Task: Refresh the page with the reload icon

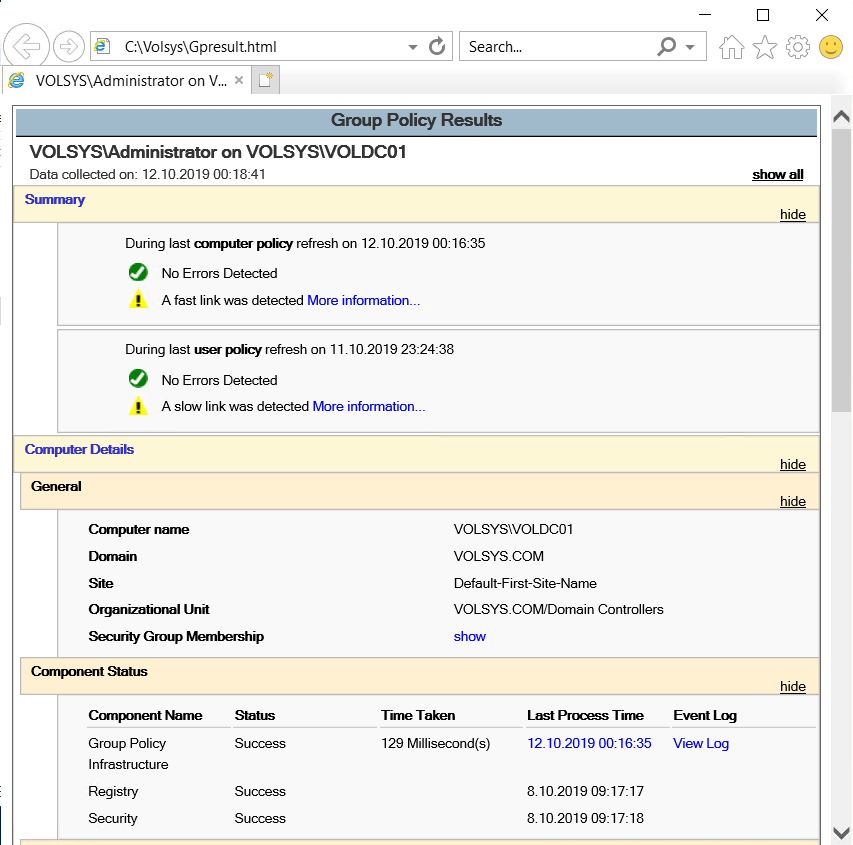Action: pyautogui.click(x=437, y=46)
